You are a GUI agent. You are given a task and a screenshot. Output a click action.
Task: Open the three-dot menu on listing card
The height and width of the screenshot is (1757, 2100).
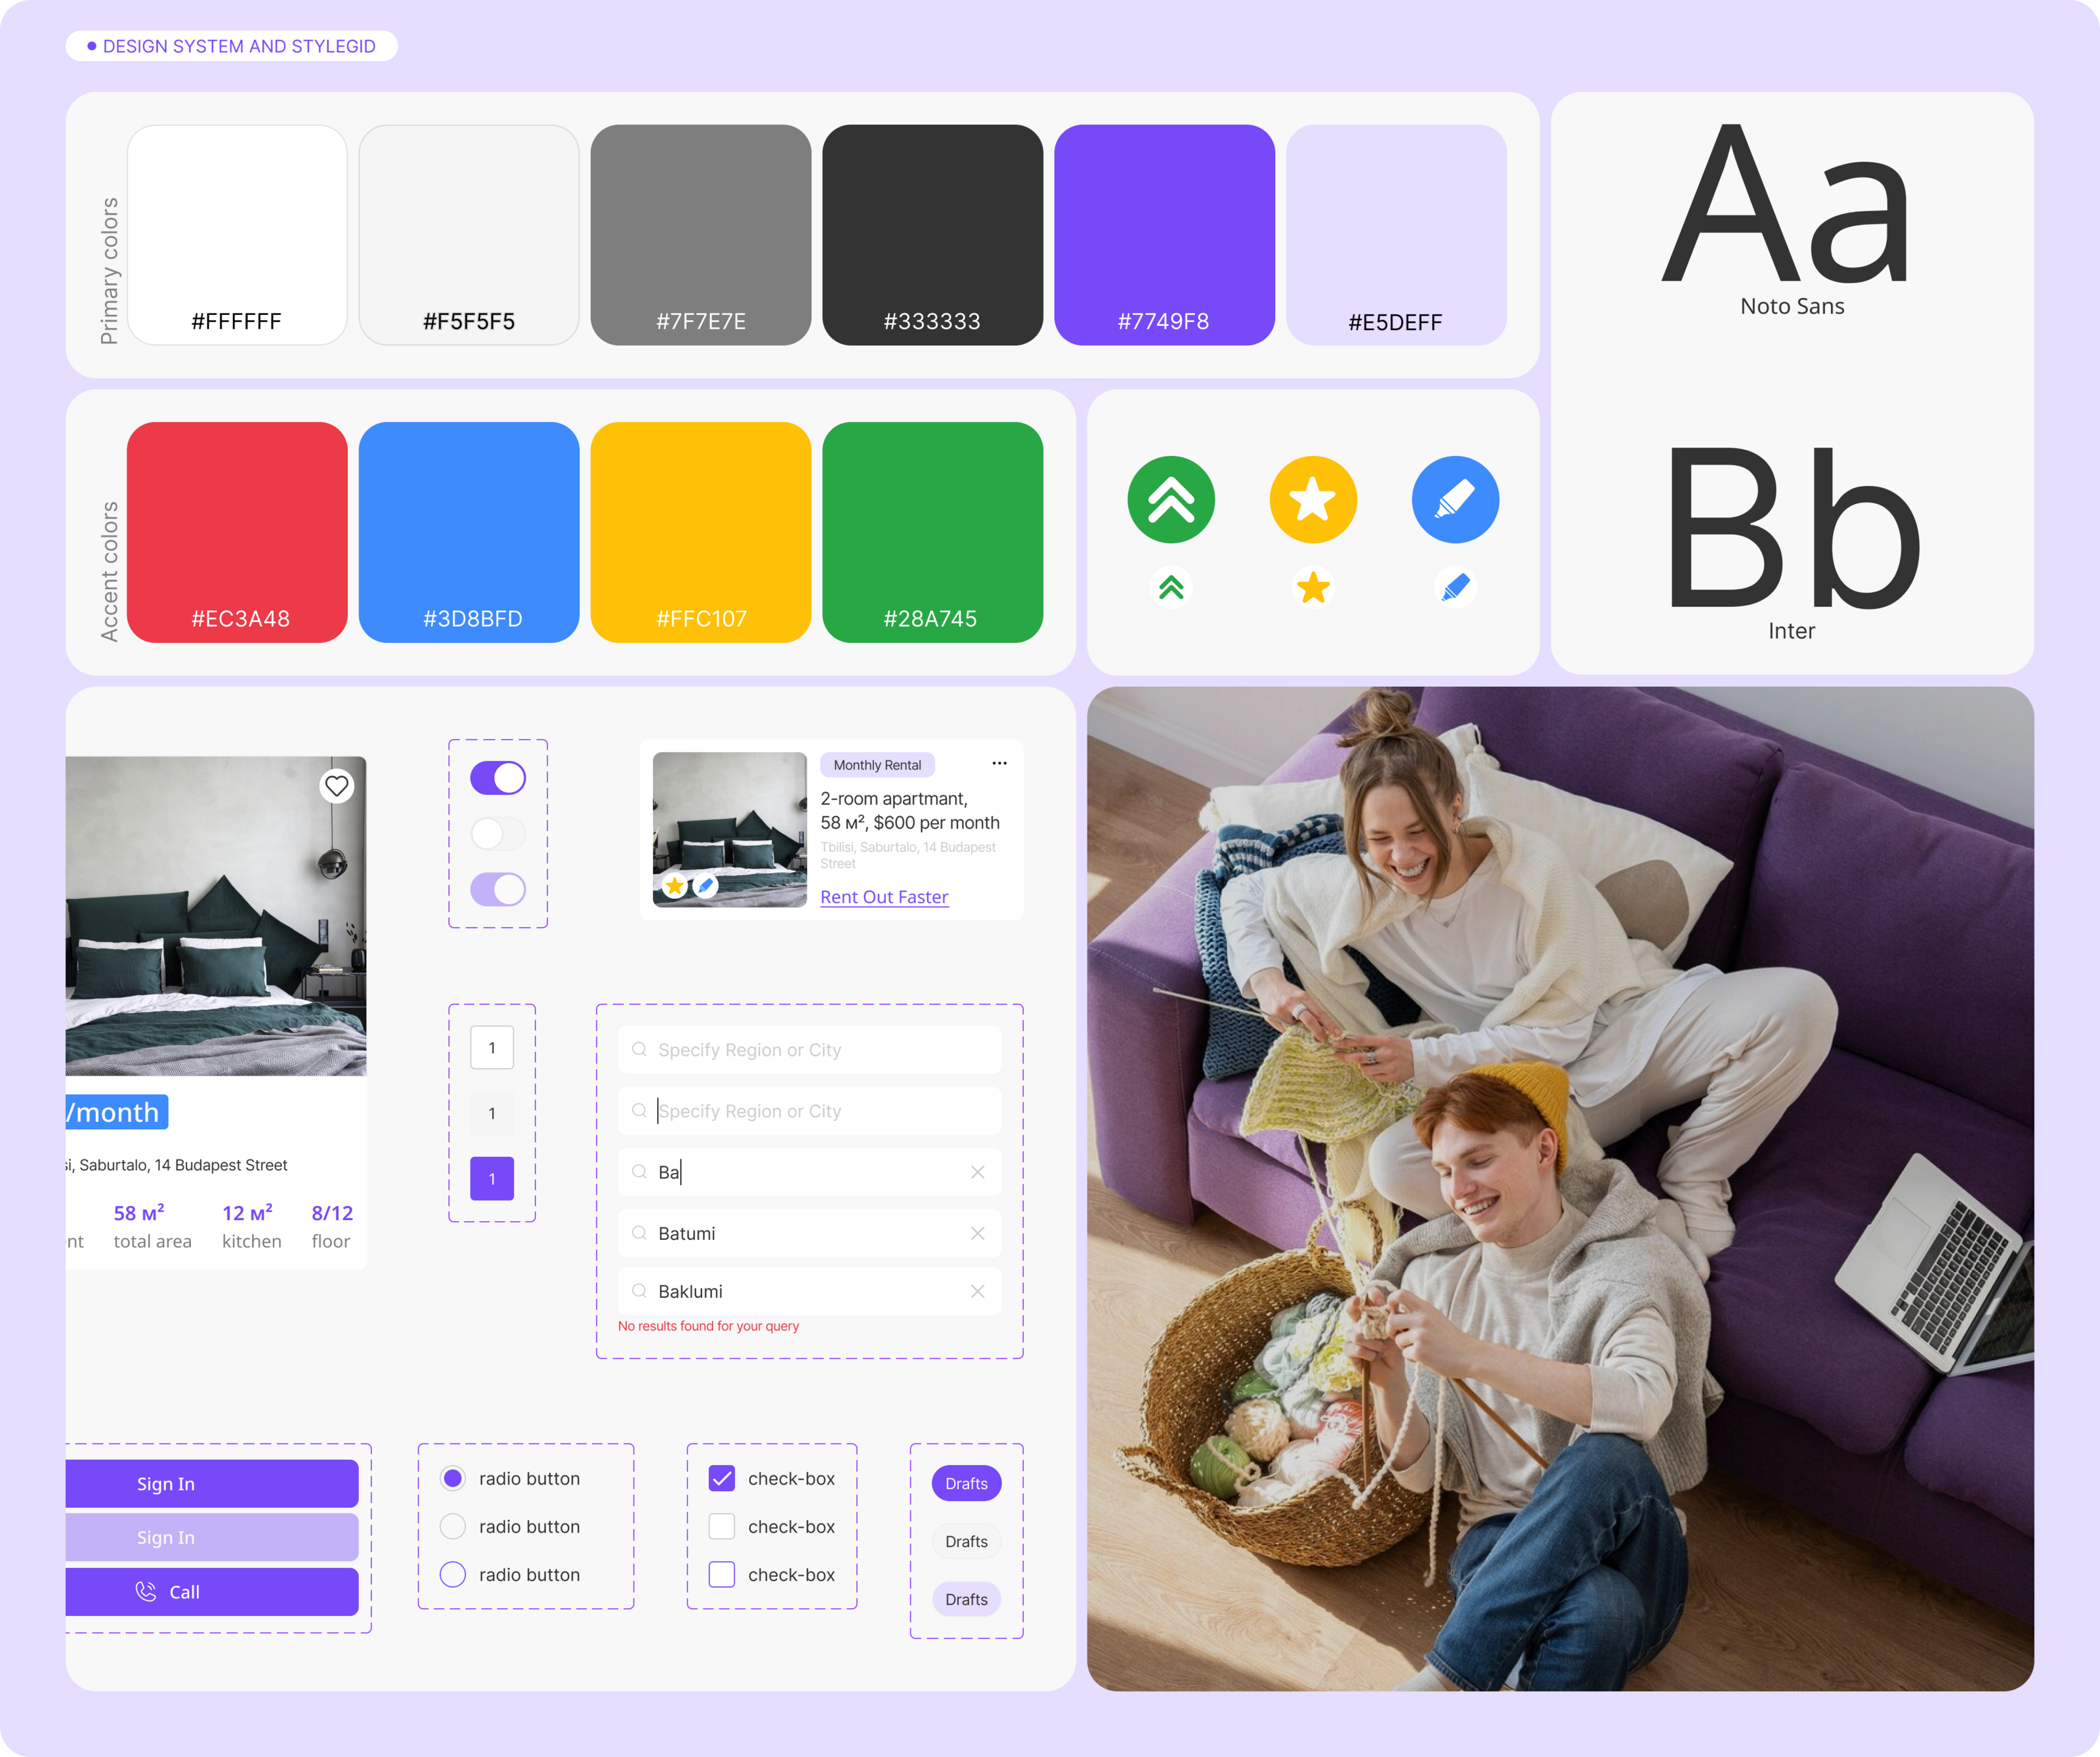pyautogui.click(x=999, y=764)
